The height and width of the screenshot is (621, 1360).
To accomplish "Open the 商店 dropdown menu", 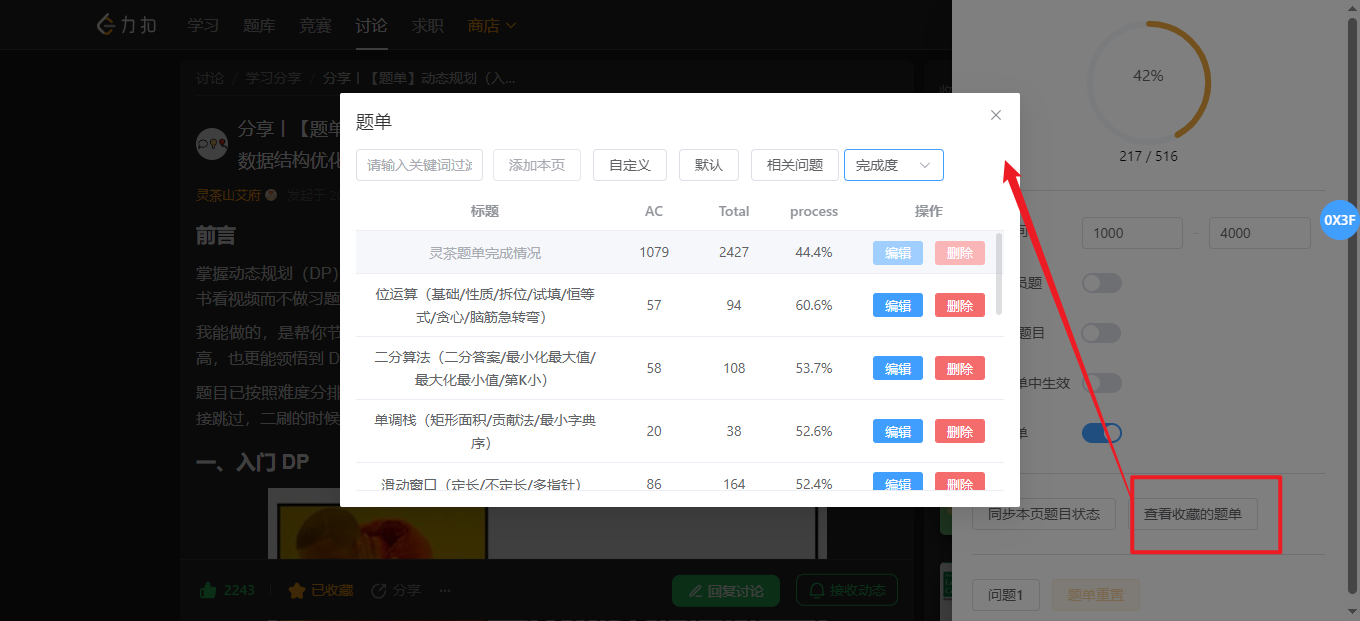I will (x=492, y=25).
